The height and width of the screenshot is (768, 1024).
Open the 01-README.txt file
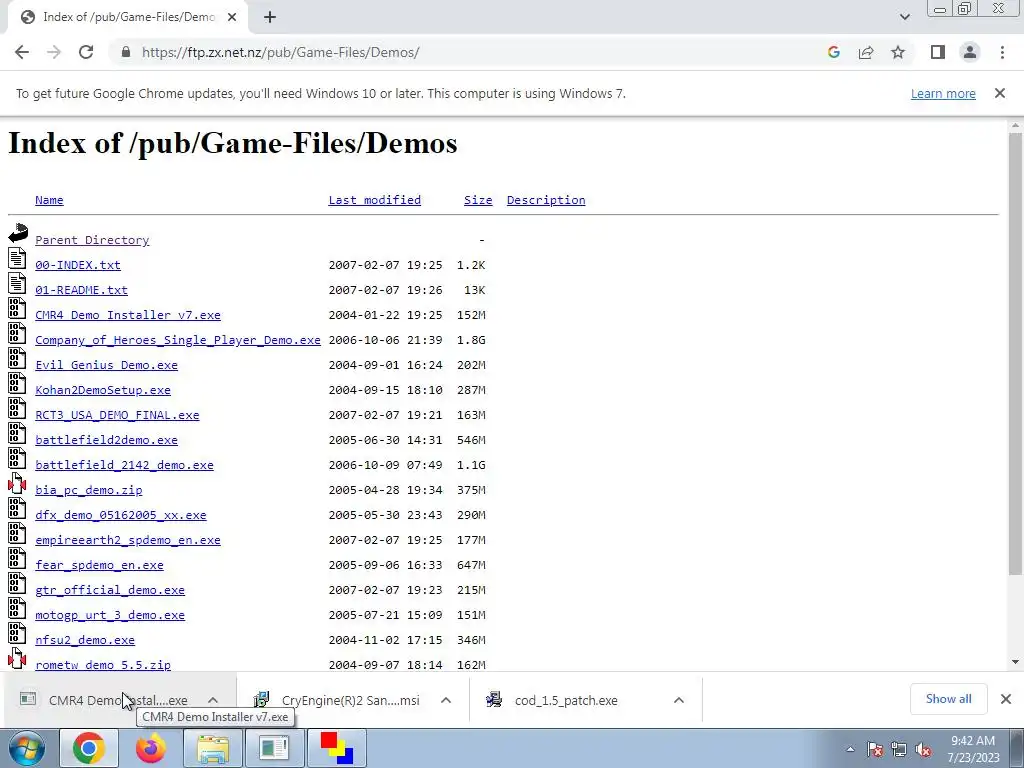pos(81,289)
